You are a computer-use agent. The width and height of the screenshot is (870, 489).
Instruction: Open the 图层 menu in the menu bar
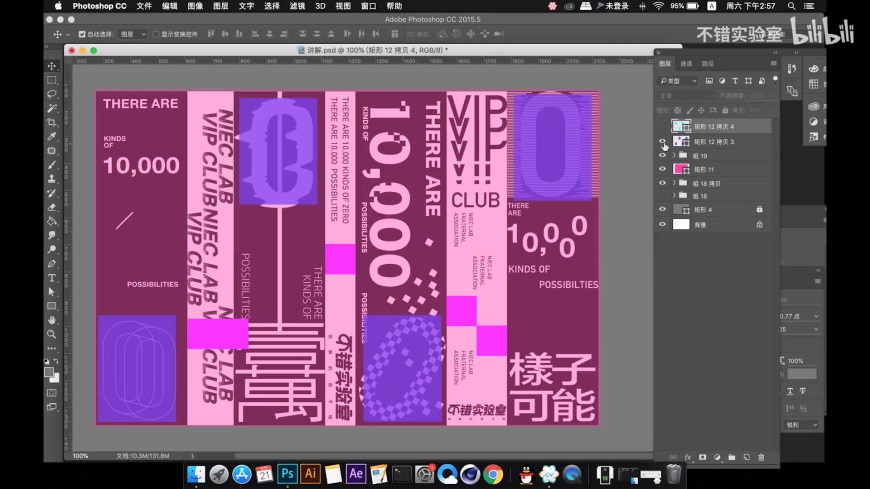pyautogui.click(x=221, y=6)
